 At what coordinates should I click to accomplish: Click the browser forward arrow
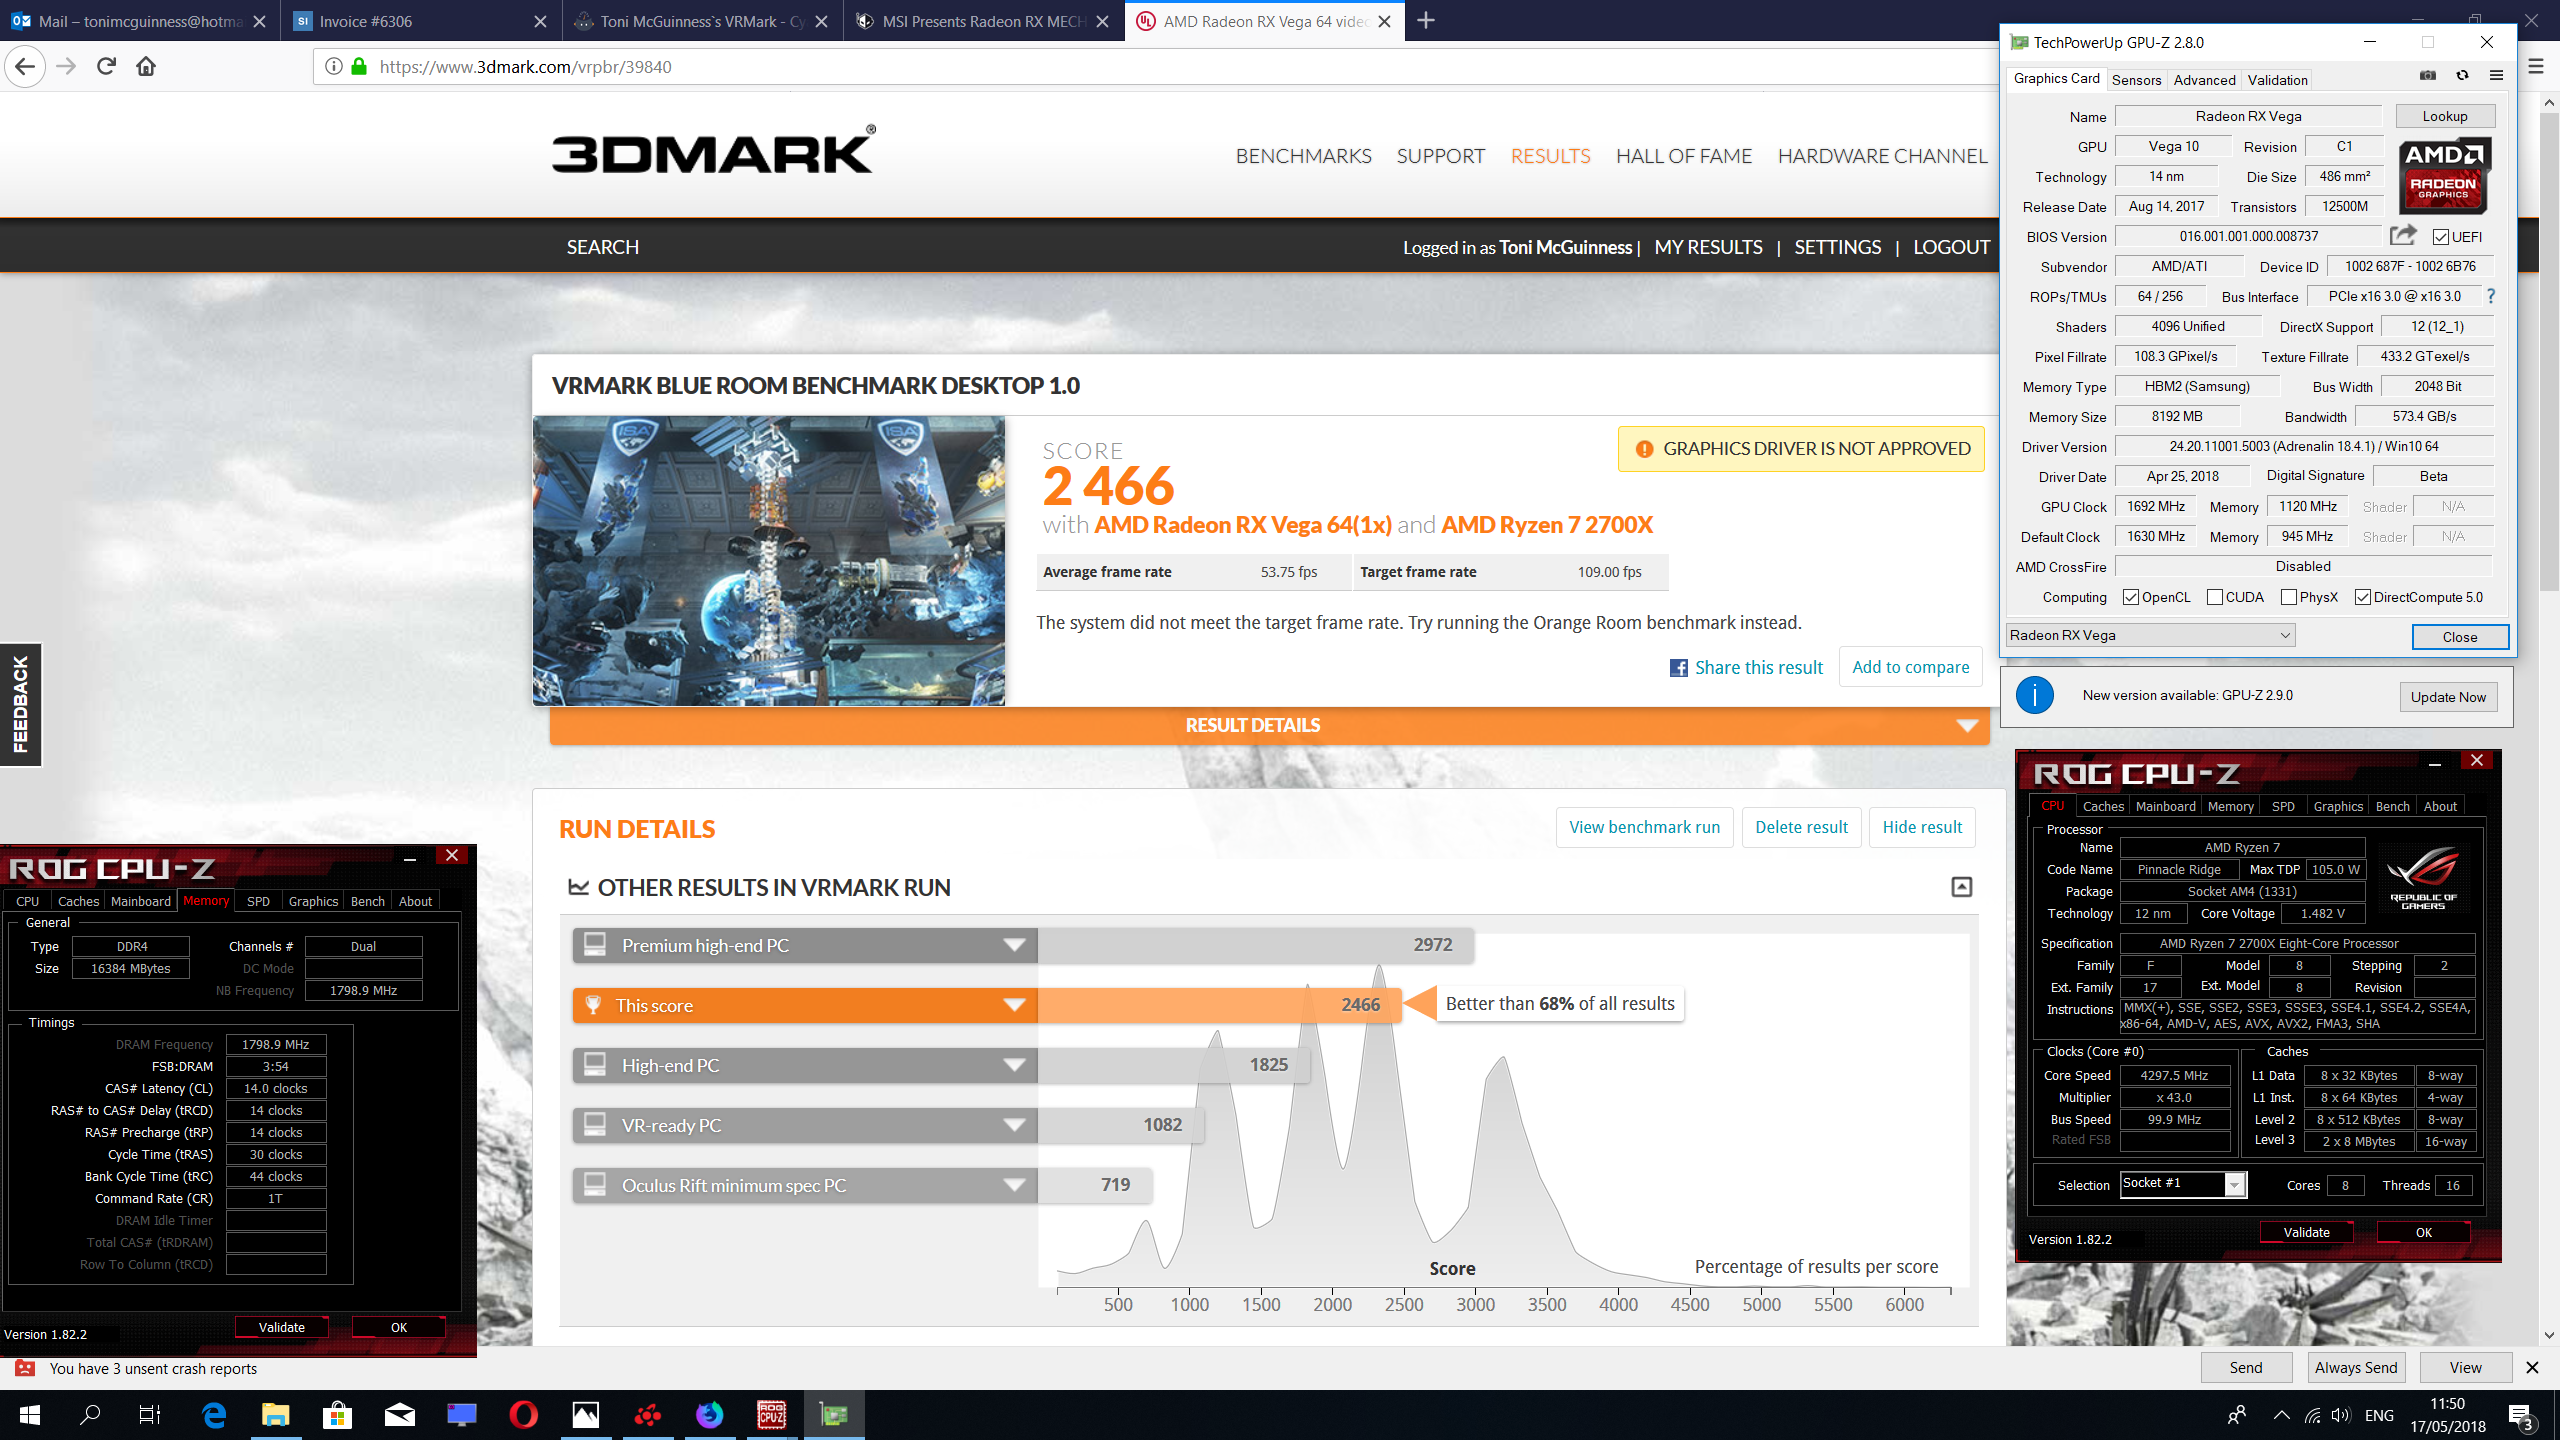point(67,67)
